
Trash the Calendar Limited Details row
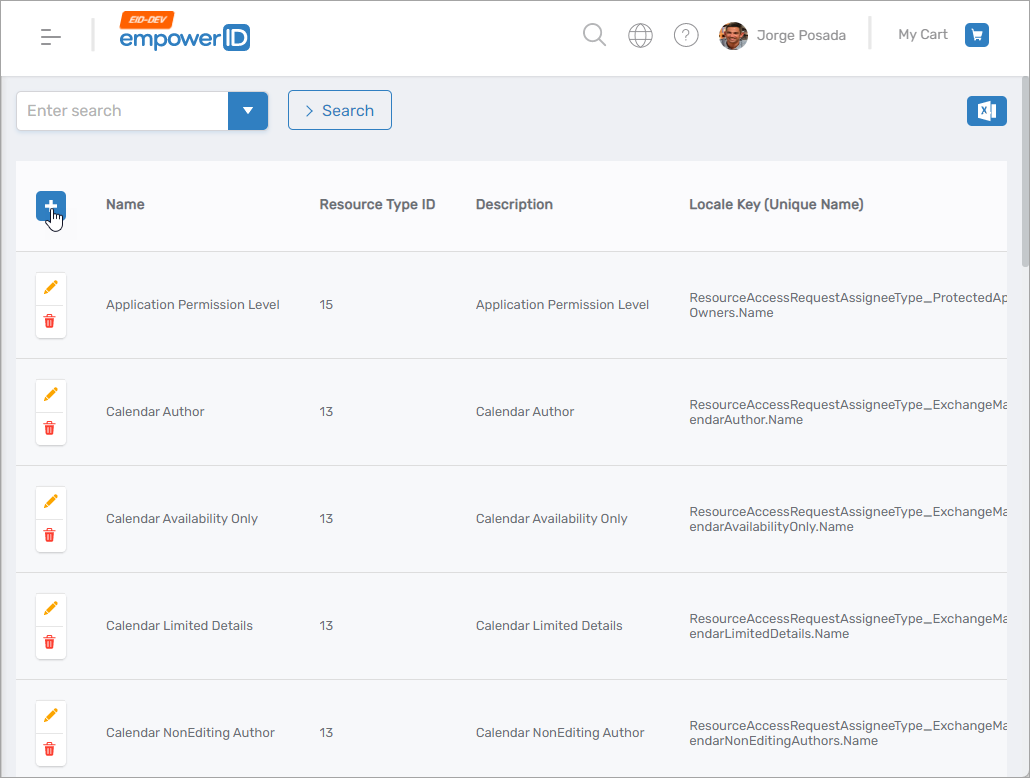coord(51,643)
